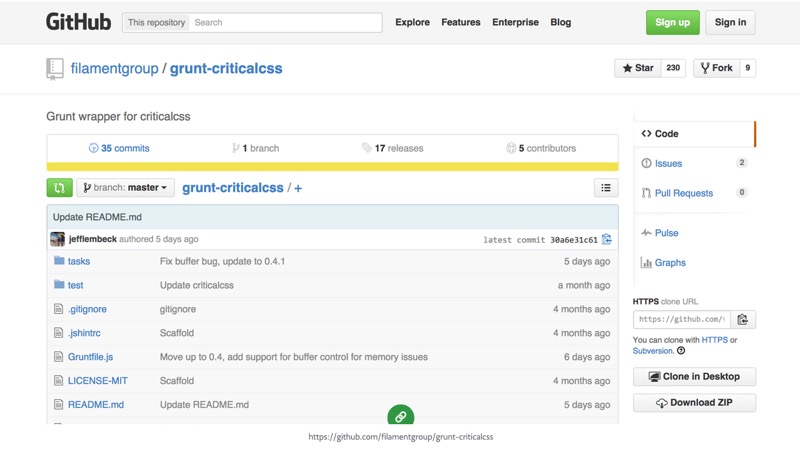Open the branch: master dropdown

point(125,188)
